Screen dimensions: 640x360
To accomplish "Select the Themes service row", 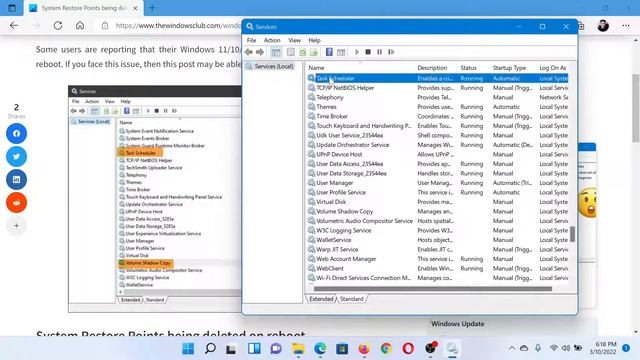I will [x=438, y=107].
